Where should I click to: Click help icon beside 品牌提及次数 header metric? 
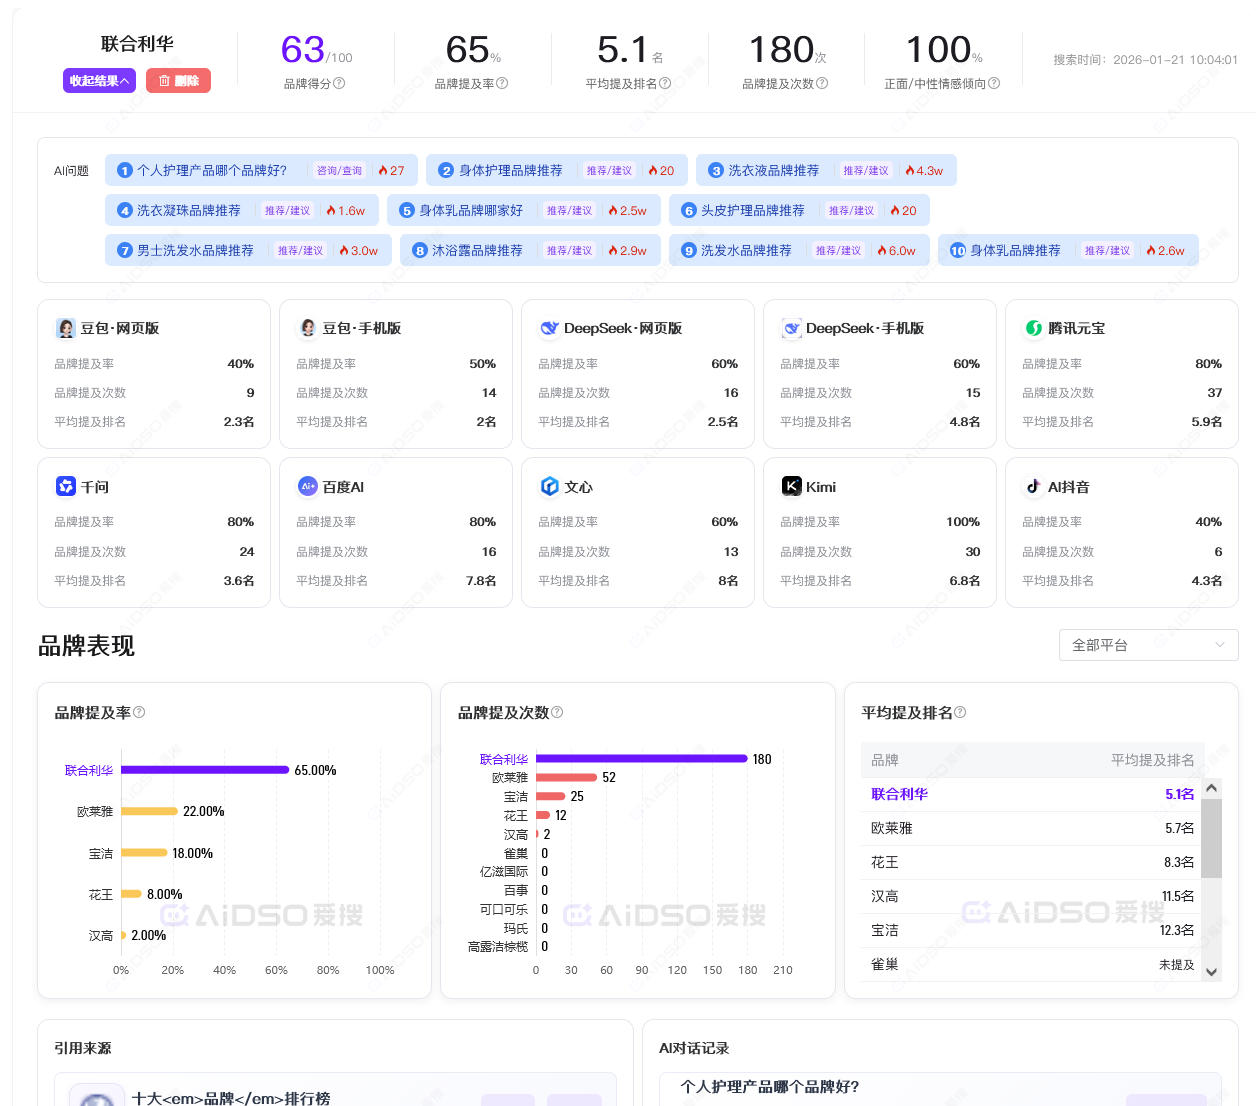[x=822, y=84]
